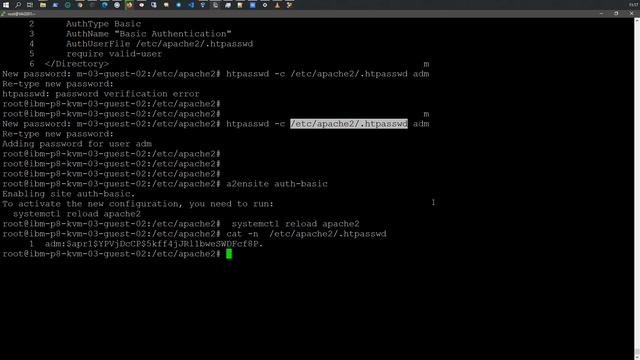
Task: Click the '</Directory>' closing tag
Action: click(77, 64)
